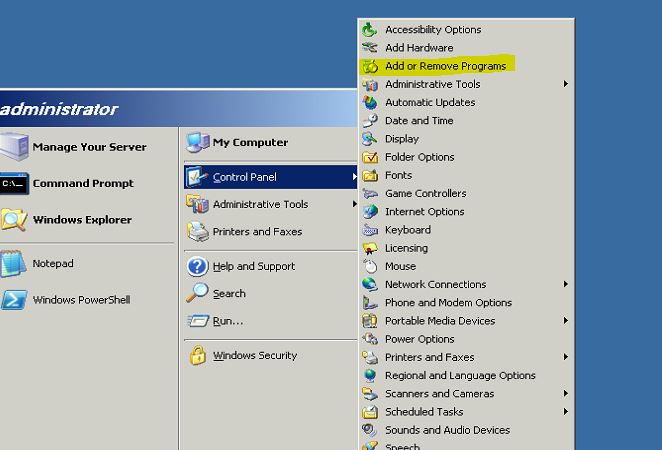Expand the Portable Media Devices submenu arrow

click(566, 320)
